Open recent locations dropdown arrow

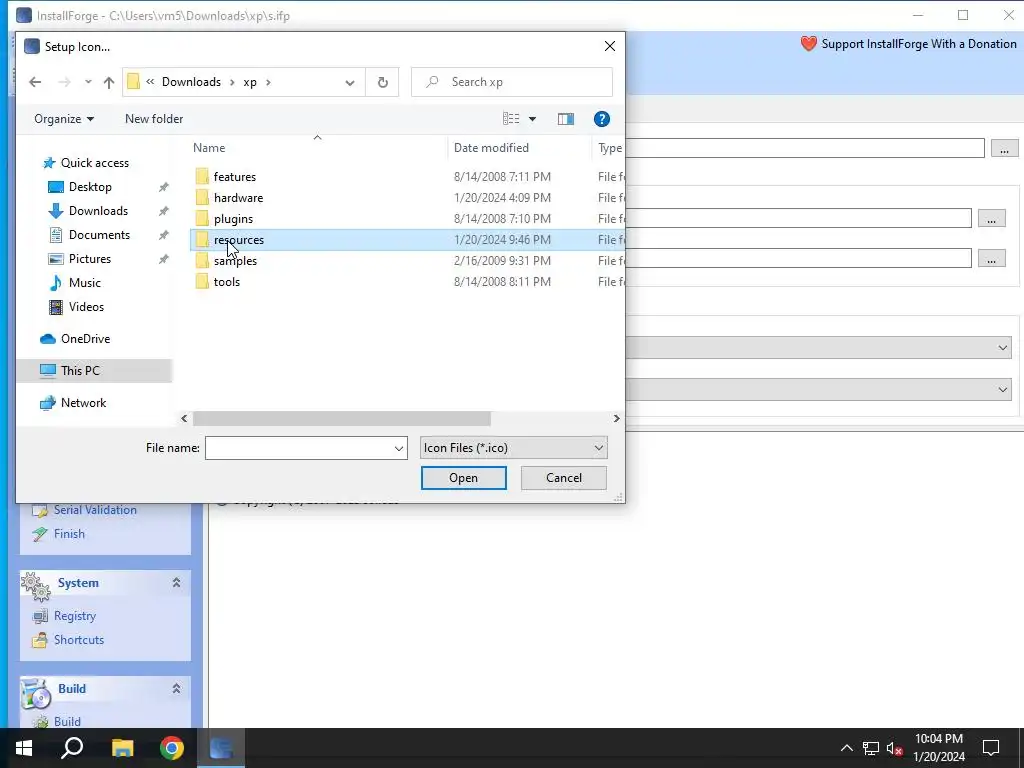coord(88,82)
